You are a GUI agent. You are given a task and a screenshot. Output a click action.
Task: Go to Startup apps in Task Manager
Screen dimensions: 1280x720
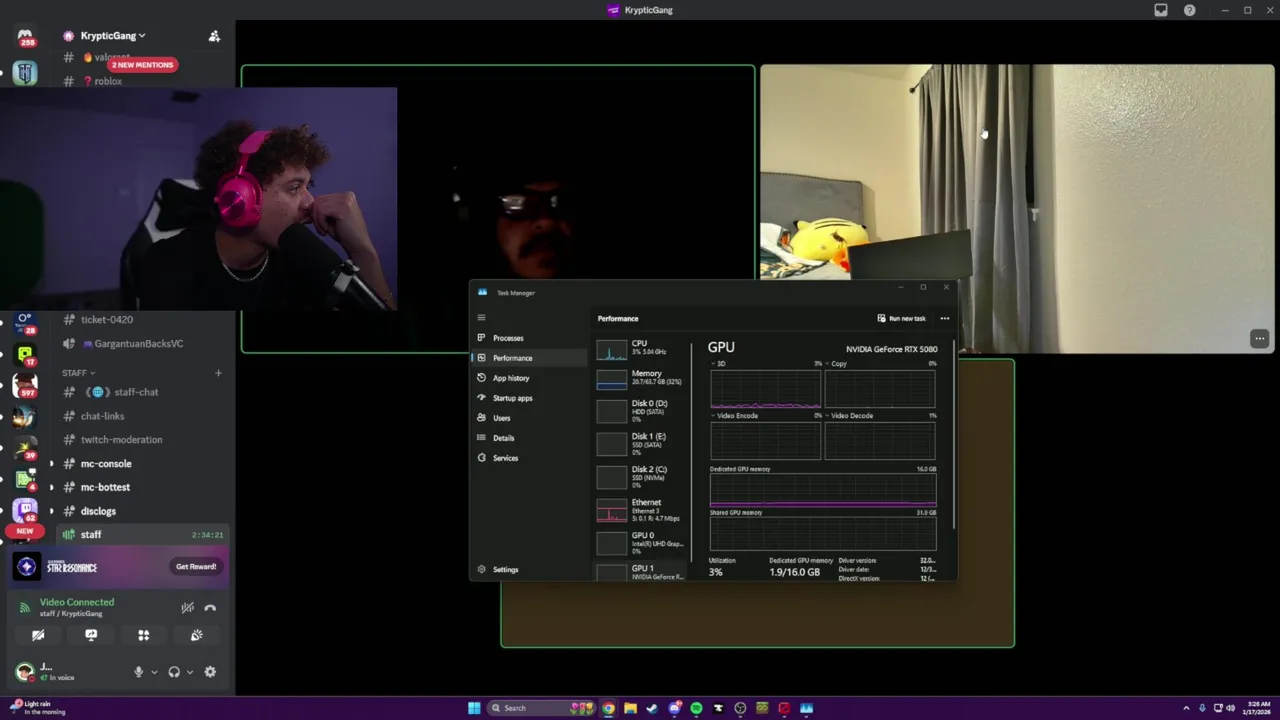tap(530, 398)
